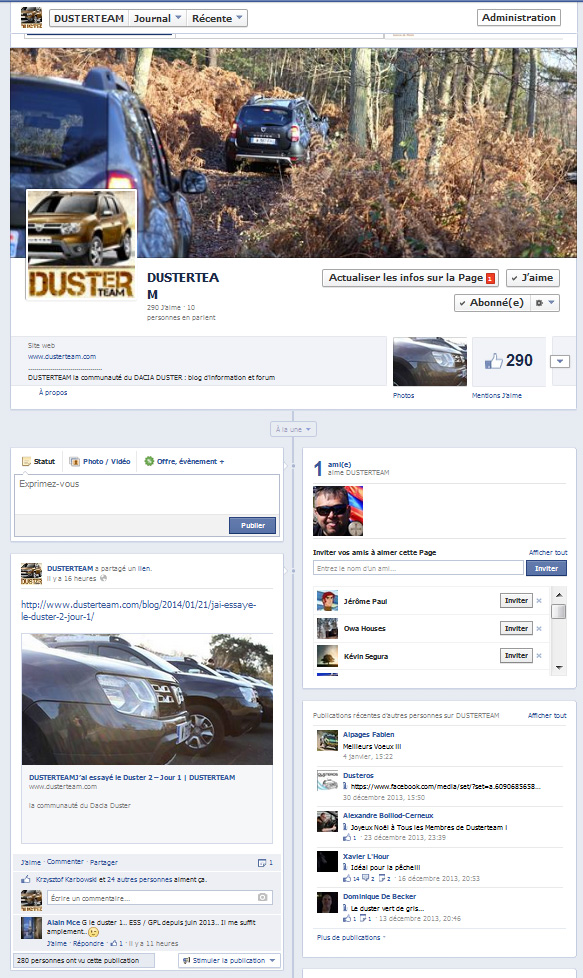Click thumbs-up icon beside Krzysztof Karbowski
The image size is (583, 978).
click(26, 879)
